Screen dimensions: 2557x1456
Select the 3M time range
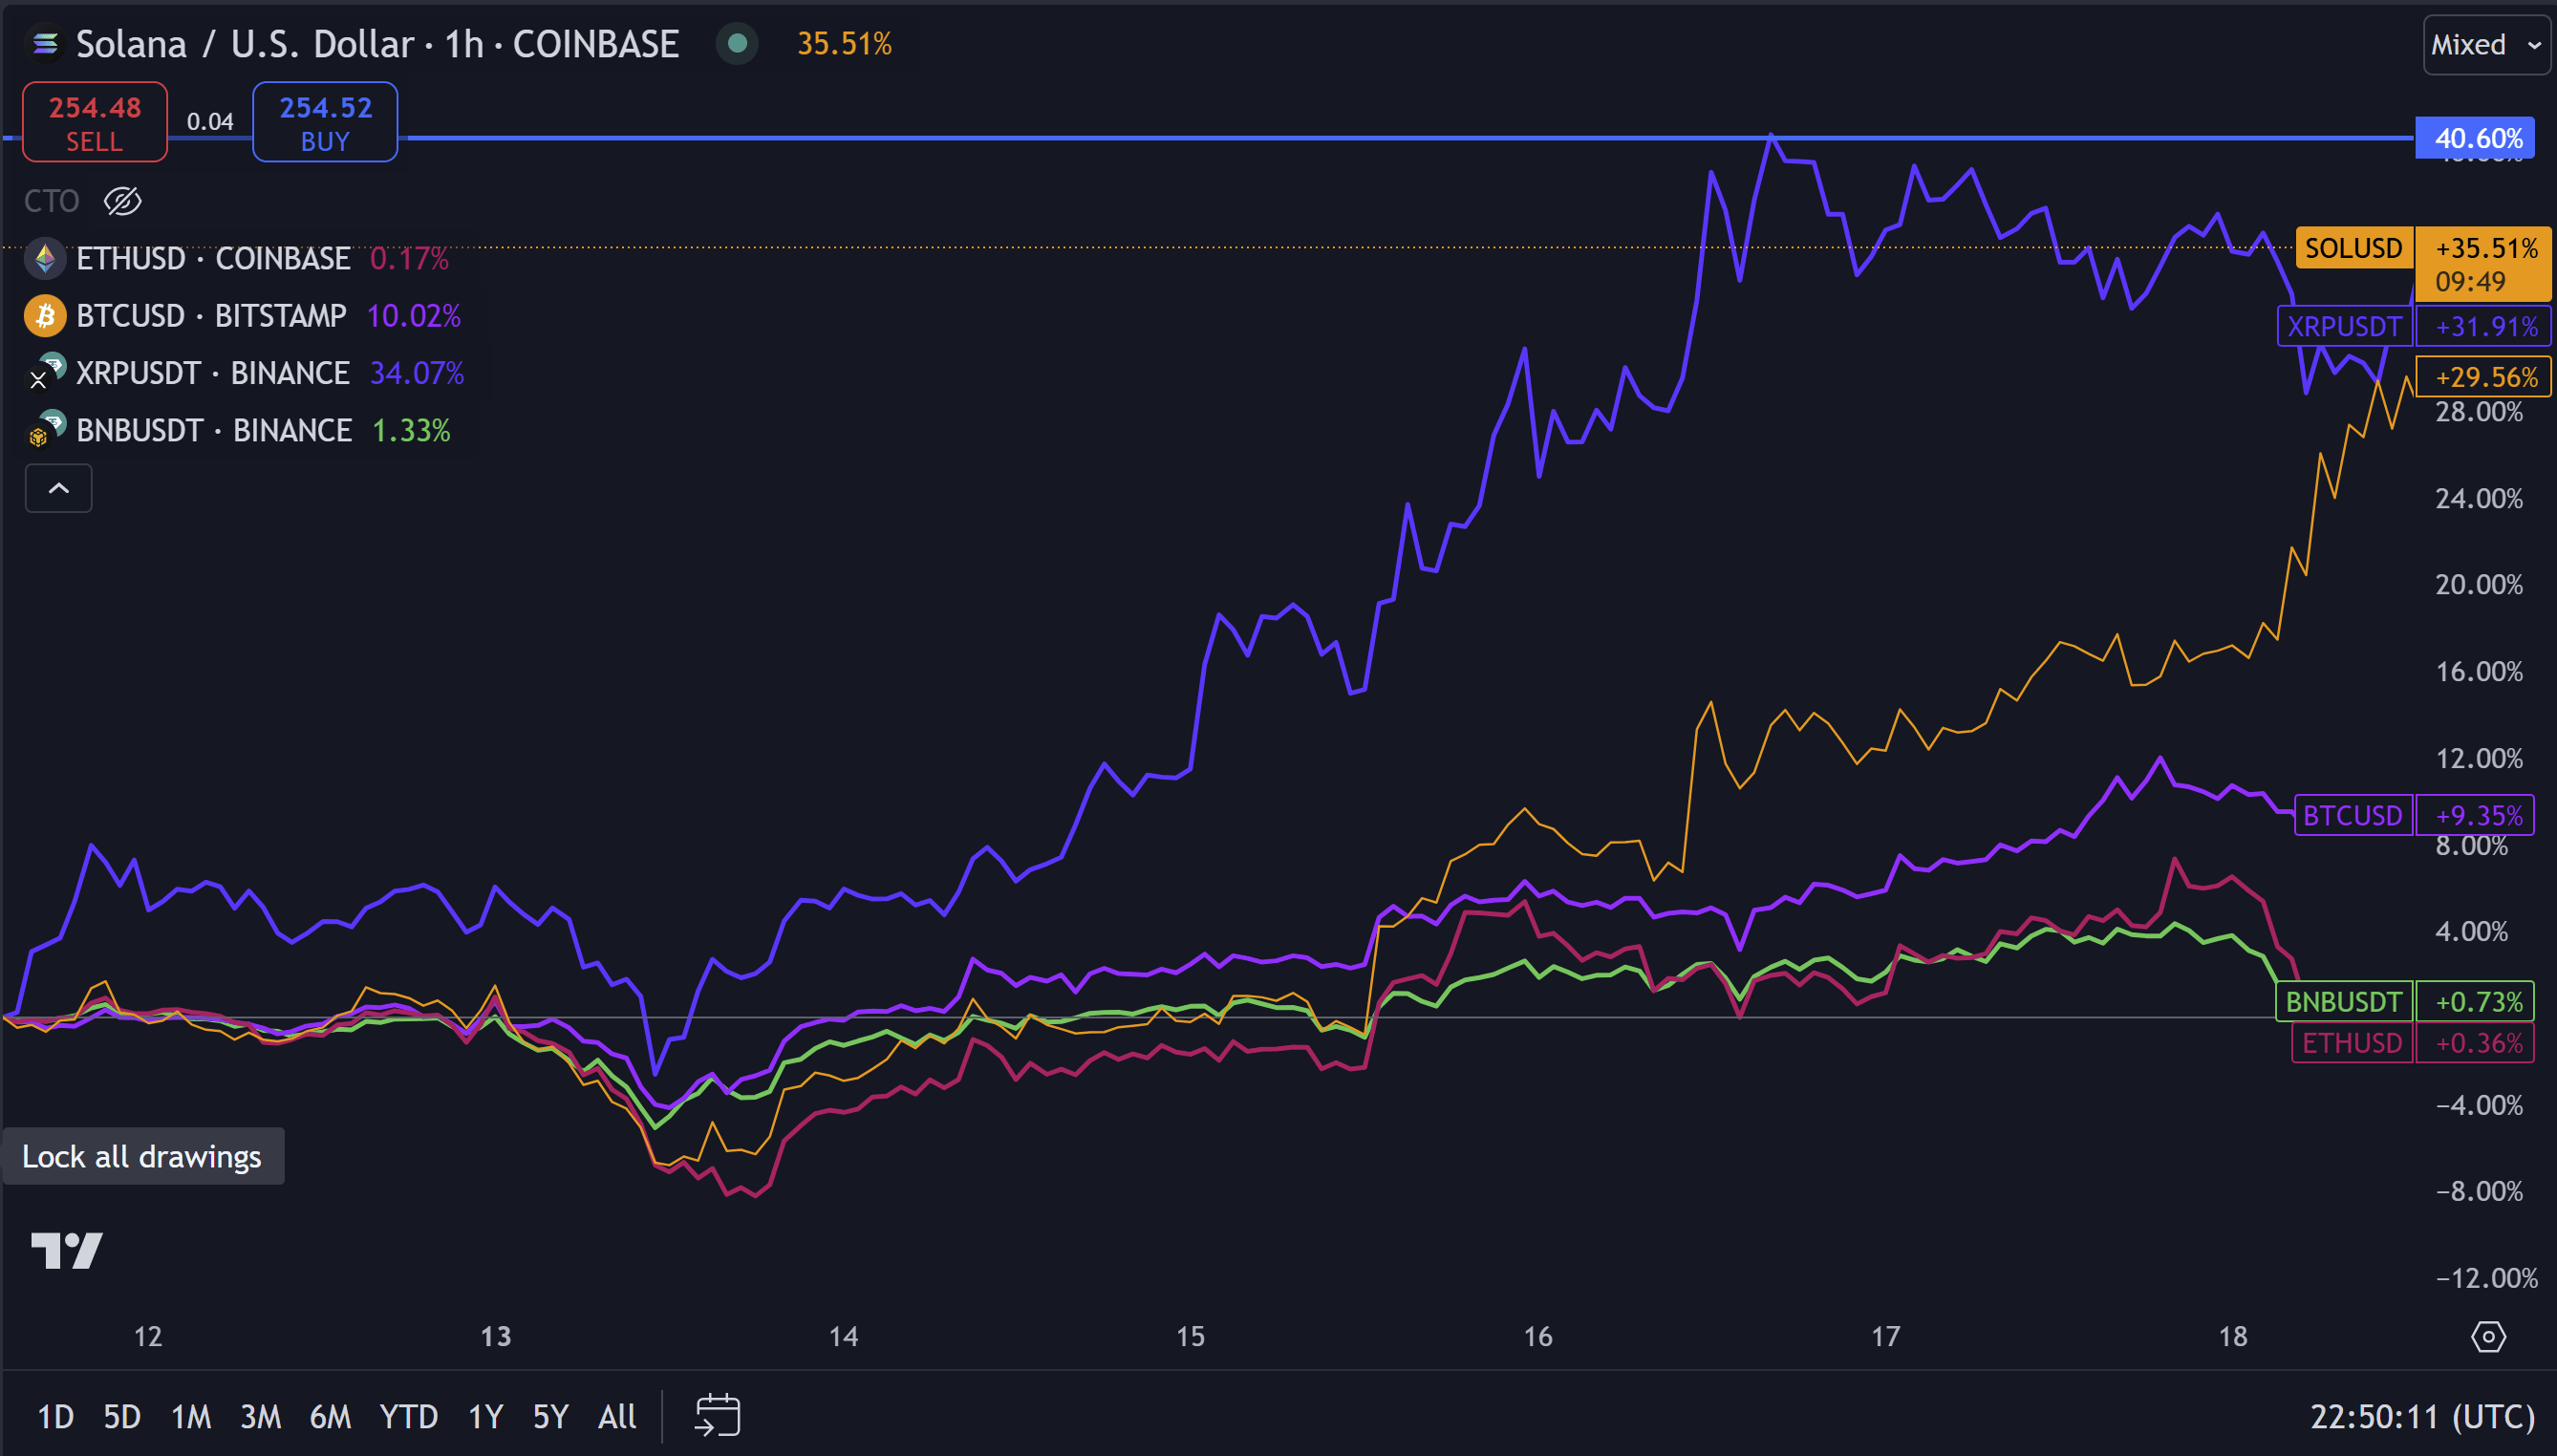(260, 1417)
